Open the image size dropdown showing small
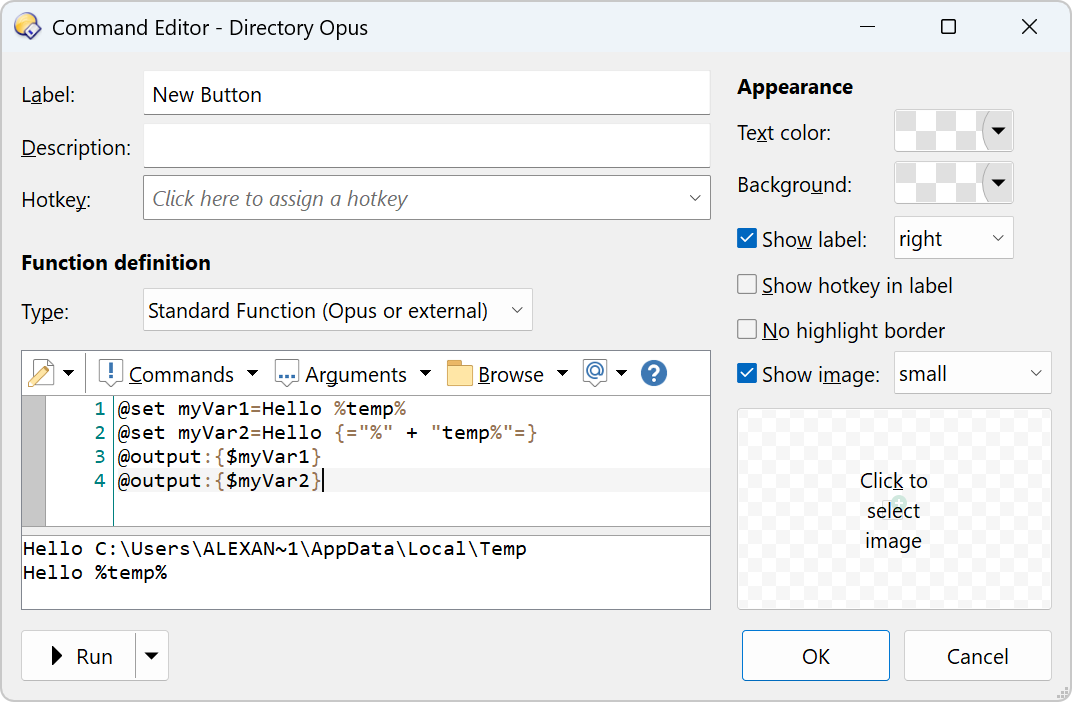 point(972,373)
